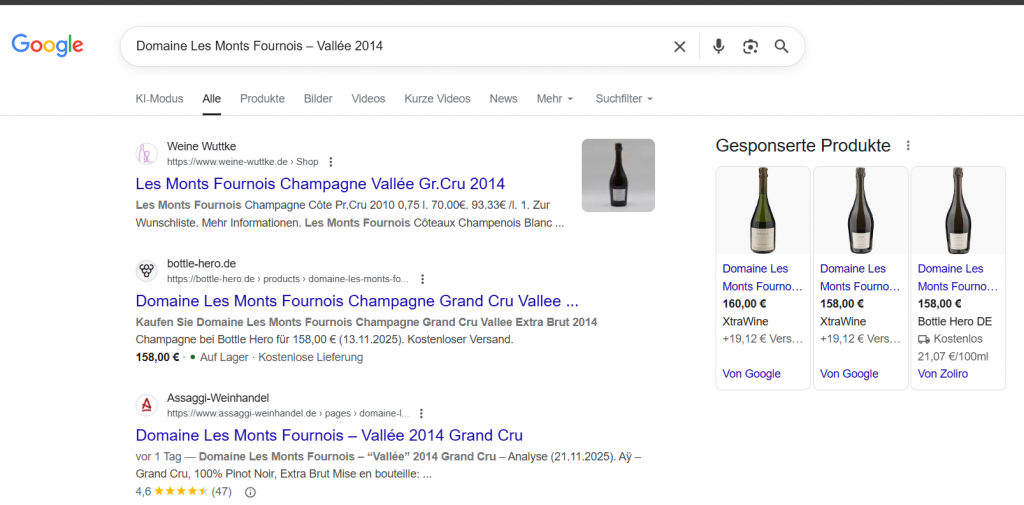Click inside the Google search text field
Image resolution: width=1024 pixels, height=505 pixels.
[x=400, y=46]
